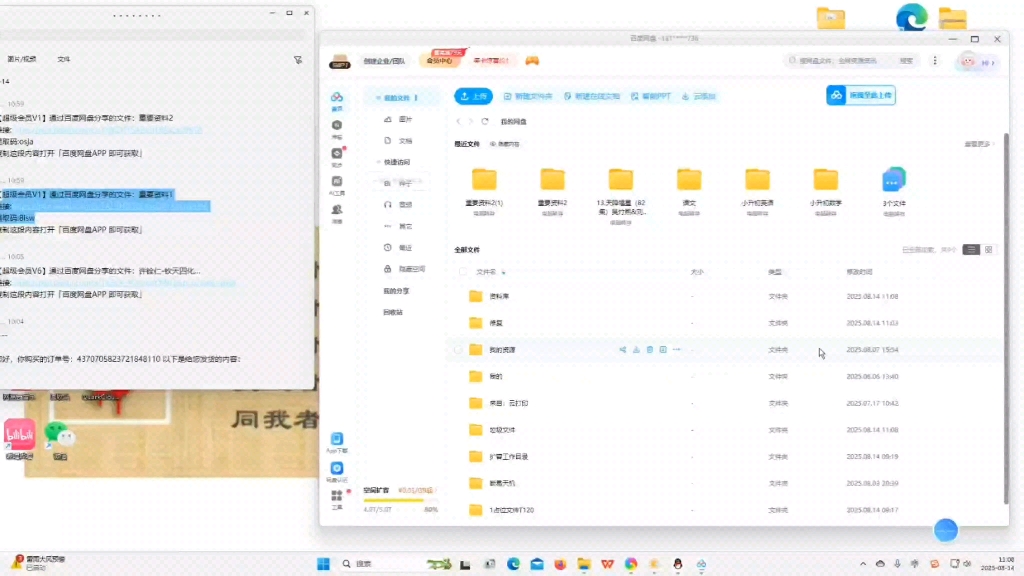Go back with the left navigation arrow
This screenshot has height=576, width=1024.
(x=458, y=121)
